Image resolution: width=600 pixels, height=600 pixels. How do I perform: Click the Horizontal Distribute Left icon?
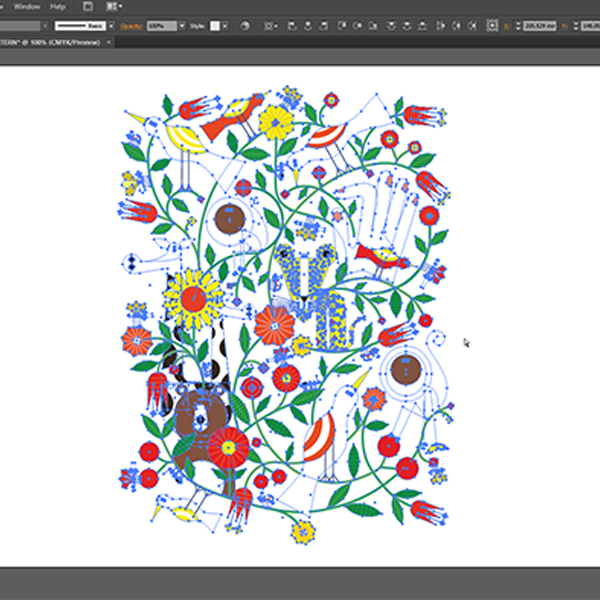point(443,24)
